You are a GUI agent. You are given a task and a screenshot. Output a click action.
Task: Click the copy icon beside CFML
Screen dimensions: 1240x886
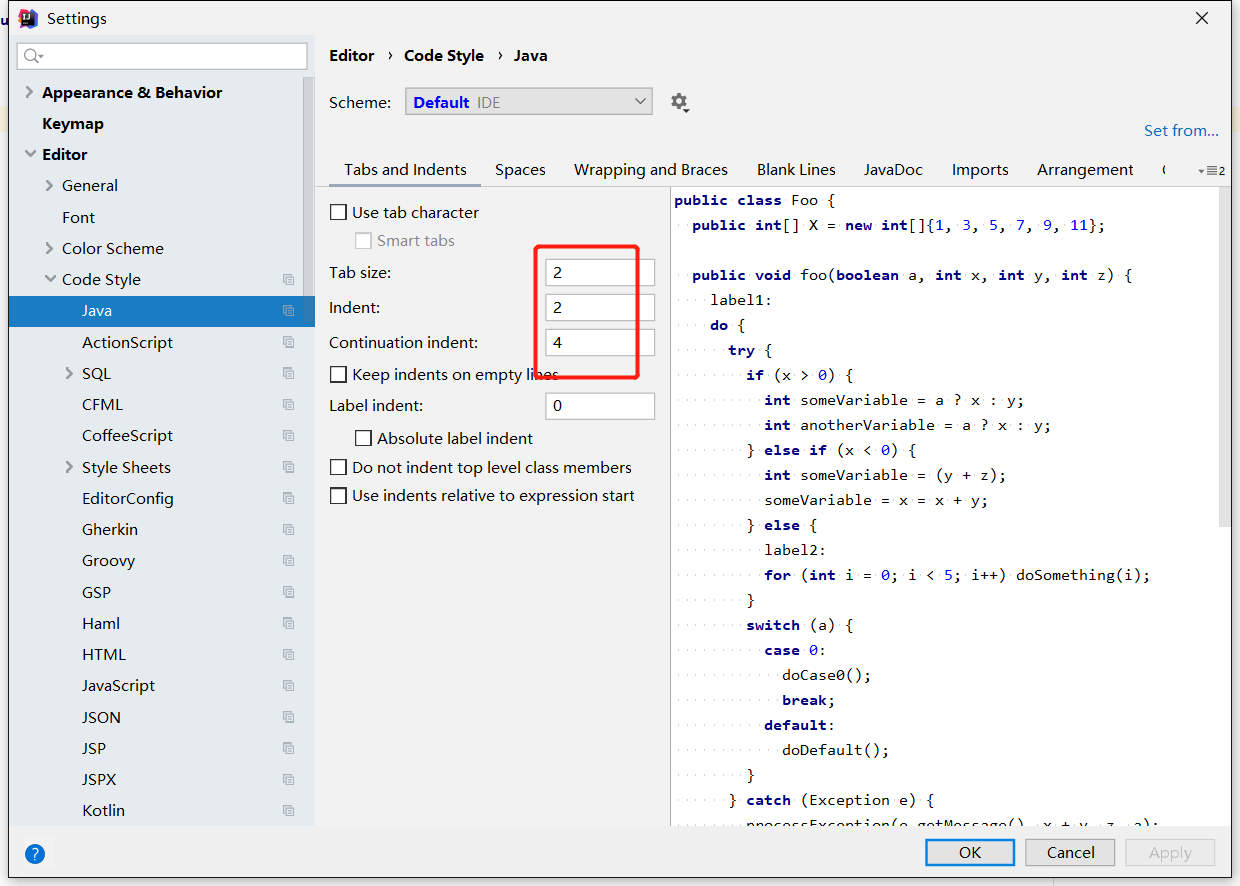(288, 405)
